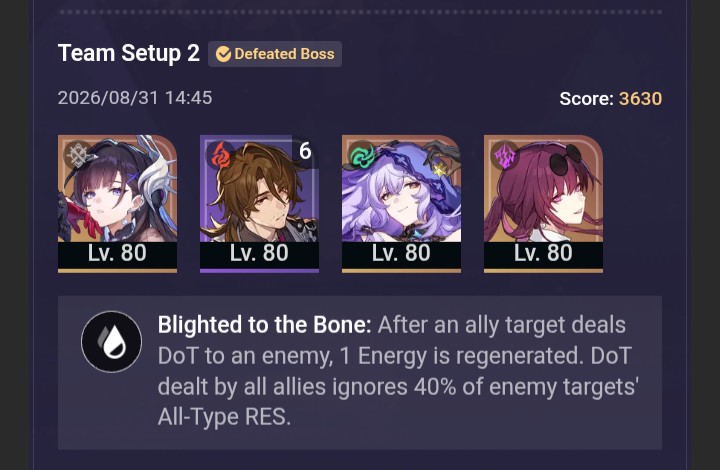This screenshot has height=470, width=720.
Task: Click the Fire element icon on second character
Action: 220,155
